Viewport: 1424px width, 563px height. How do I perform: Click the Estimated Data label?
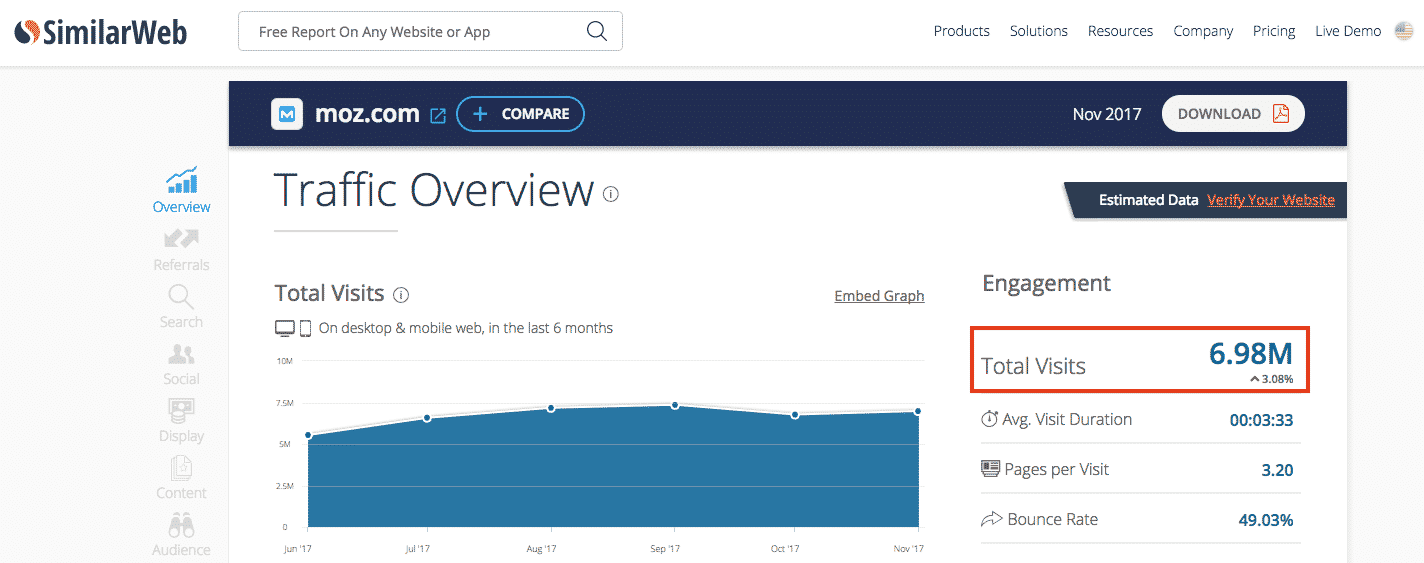click(1148, 200)
